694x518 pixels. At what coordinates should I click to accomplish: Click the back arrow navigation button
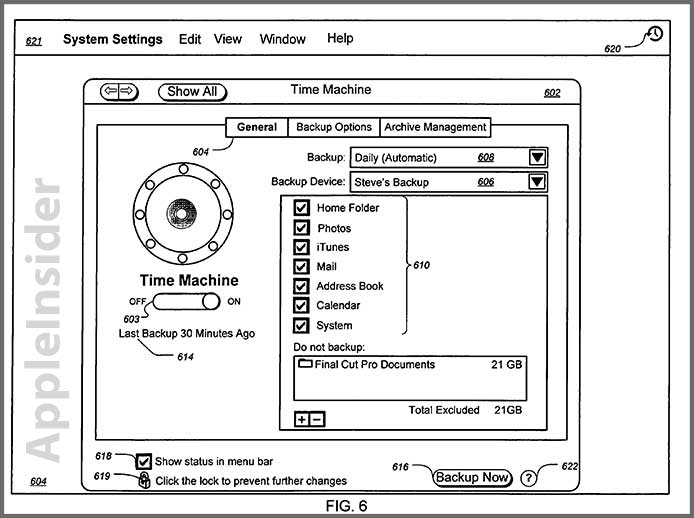tap(110, 91)
